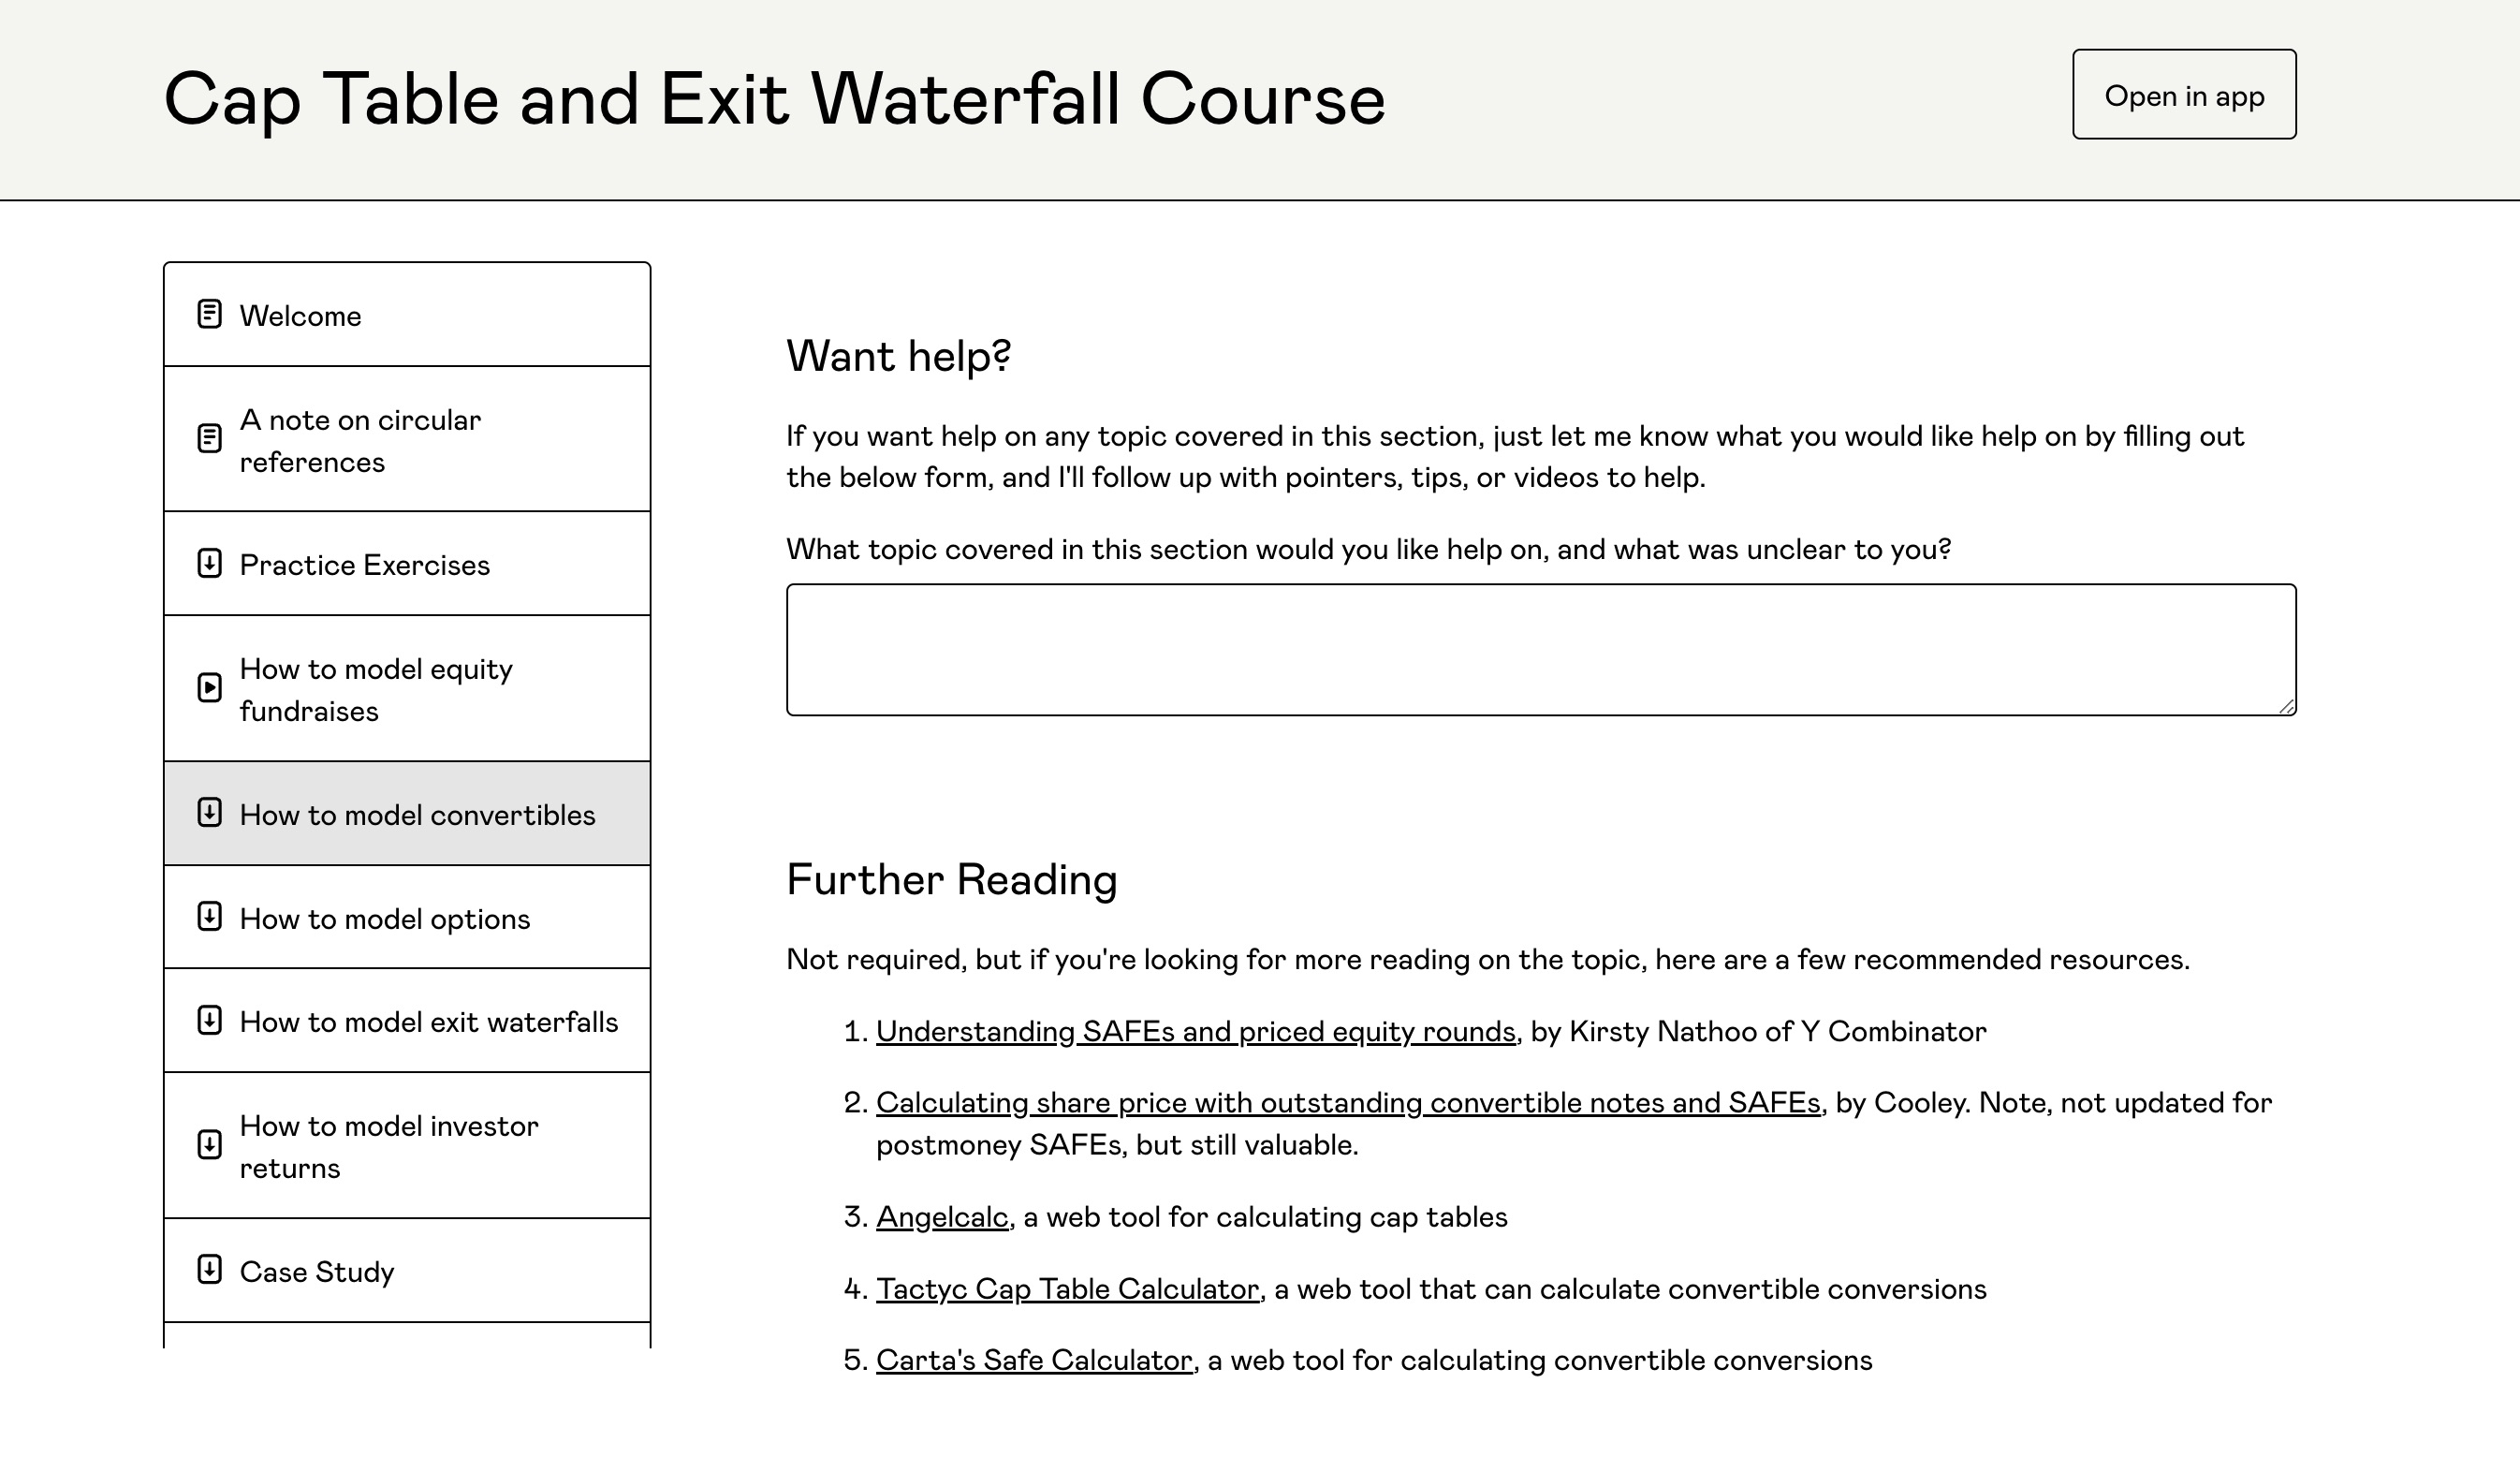Click the Case Study section icon
The image size is (2520, 1457).
[x=210, y=1270]
